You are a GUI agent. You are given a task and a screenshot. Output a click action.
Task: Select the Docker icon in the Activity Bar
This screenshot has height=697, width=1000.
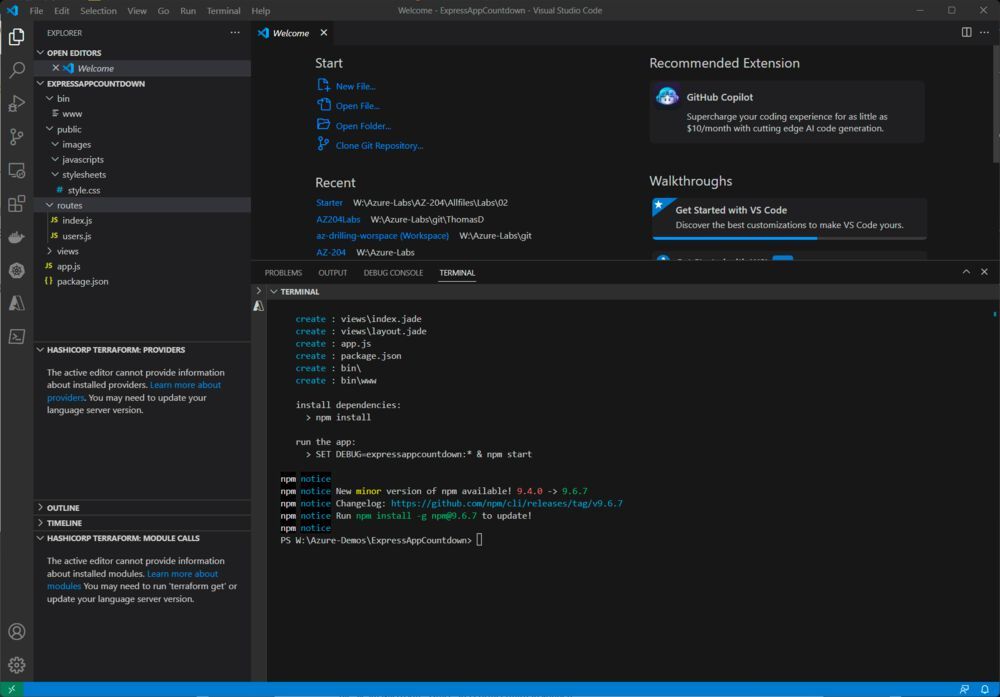(16, 237)
